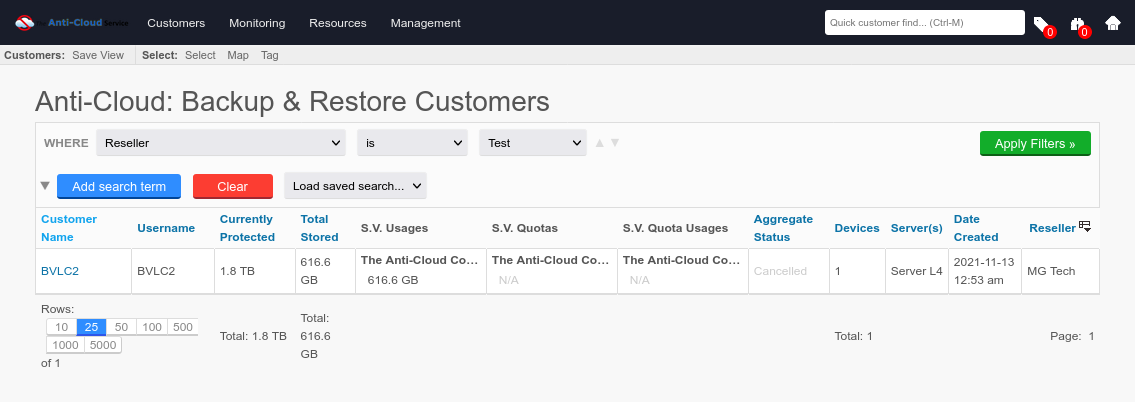Sort by Server(s) column

click(916, 227)
